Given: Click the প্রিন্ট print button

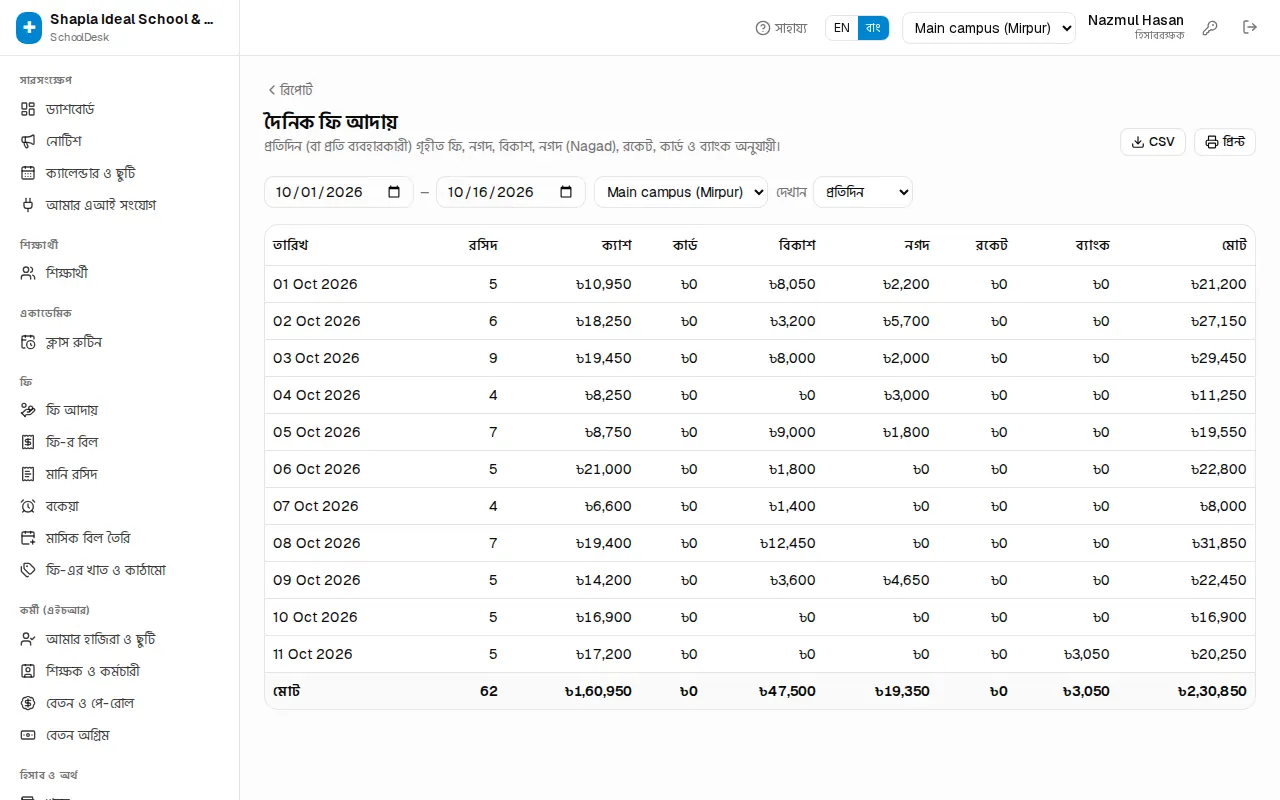Looking at the screenshot, I should click(x=1225, y=142).
